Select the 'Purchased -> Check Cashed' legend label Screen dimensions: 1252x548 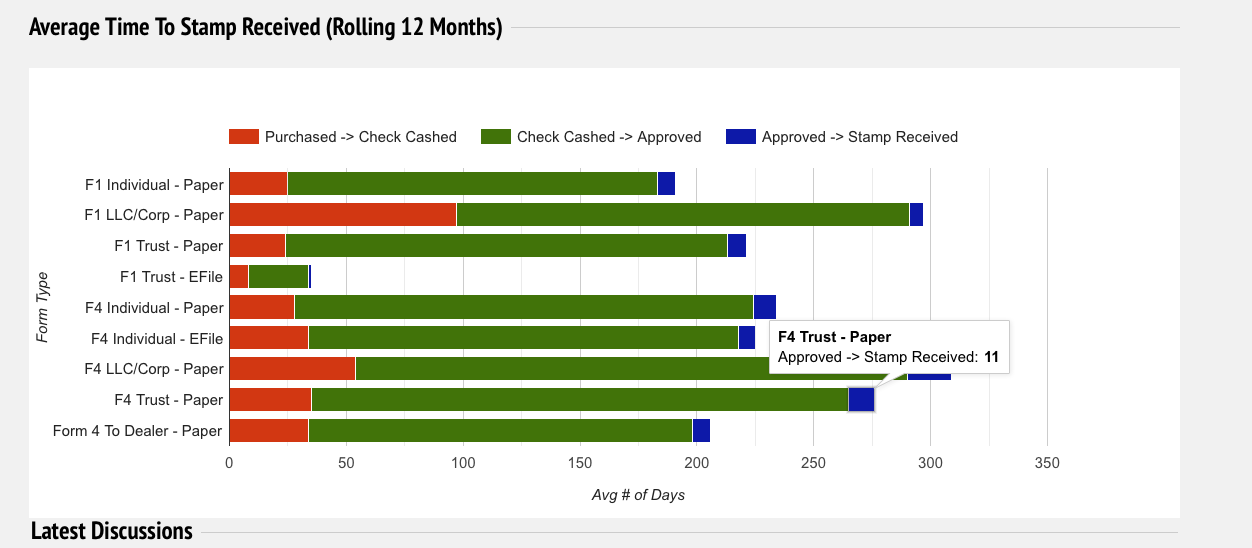[361, 137]
